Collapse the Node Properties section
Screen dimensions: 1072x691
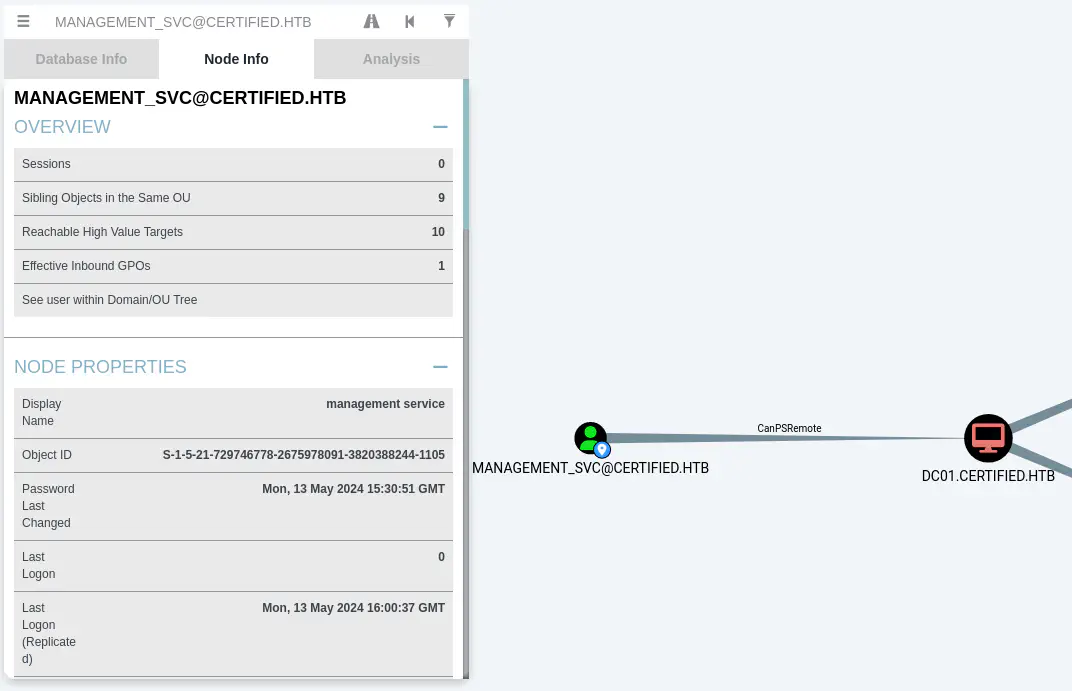click(440, 367)
